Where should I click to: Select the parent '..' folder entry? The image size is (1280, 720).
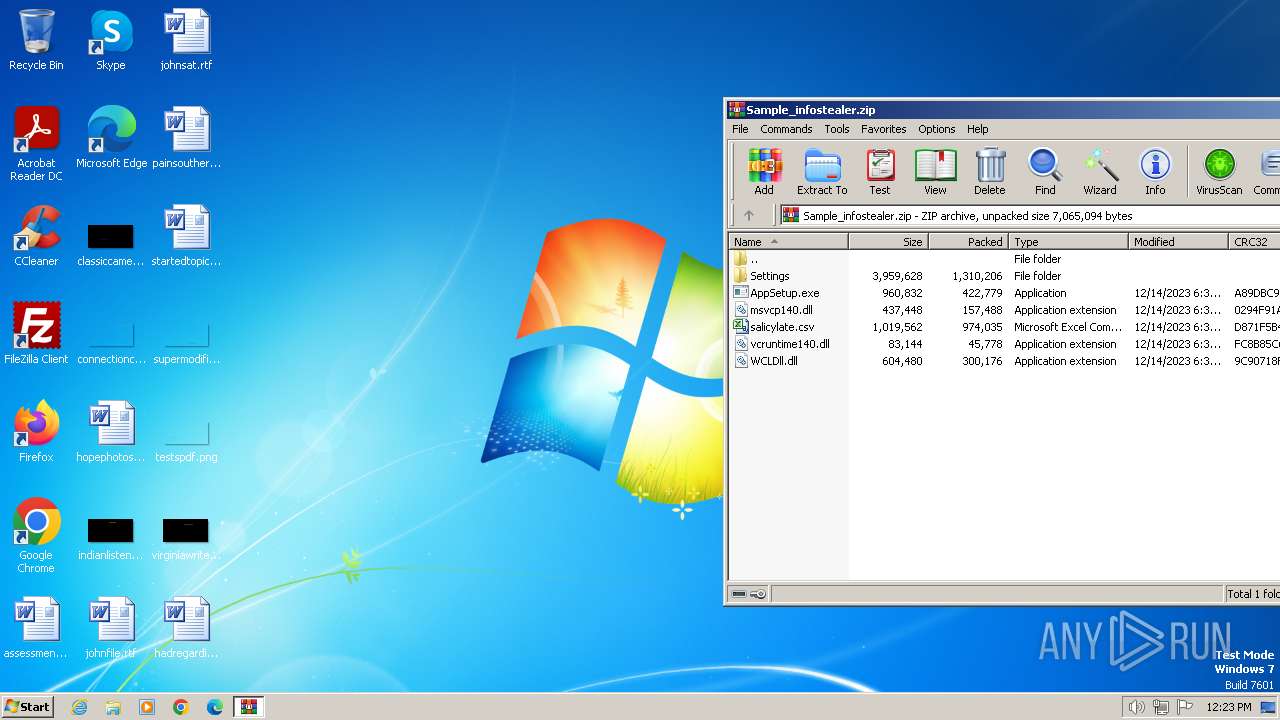click(1004, 259)
